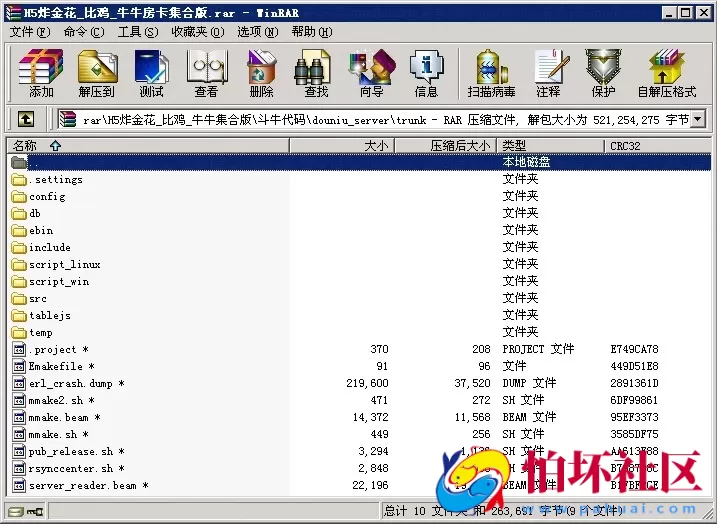Open the View (查看) toolbar icon
717x524 pixels.
tap(207, 73)
